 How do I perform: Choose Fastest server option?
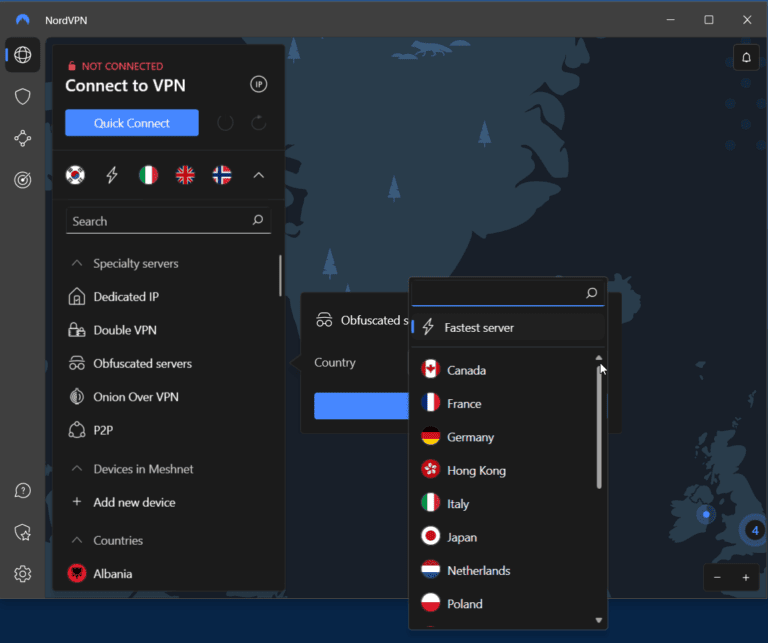tap(507, 327)
